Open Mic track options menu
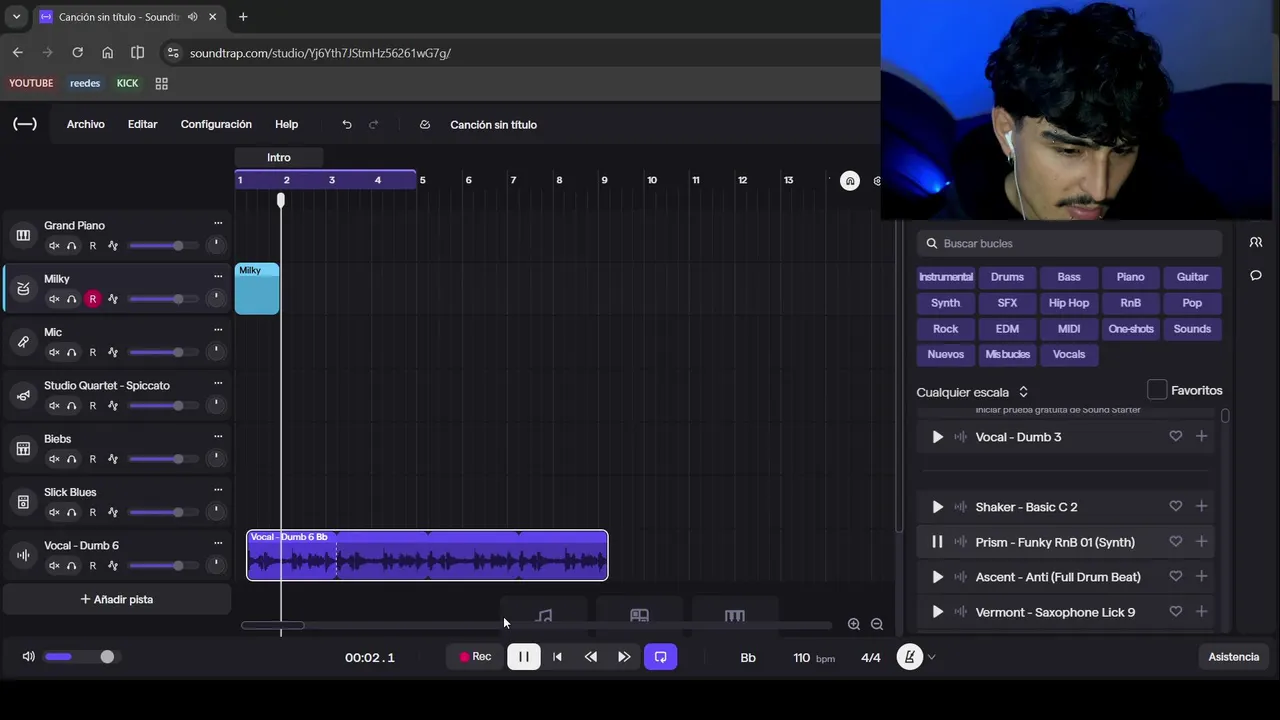 [x=218, y=330]
